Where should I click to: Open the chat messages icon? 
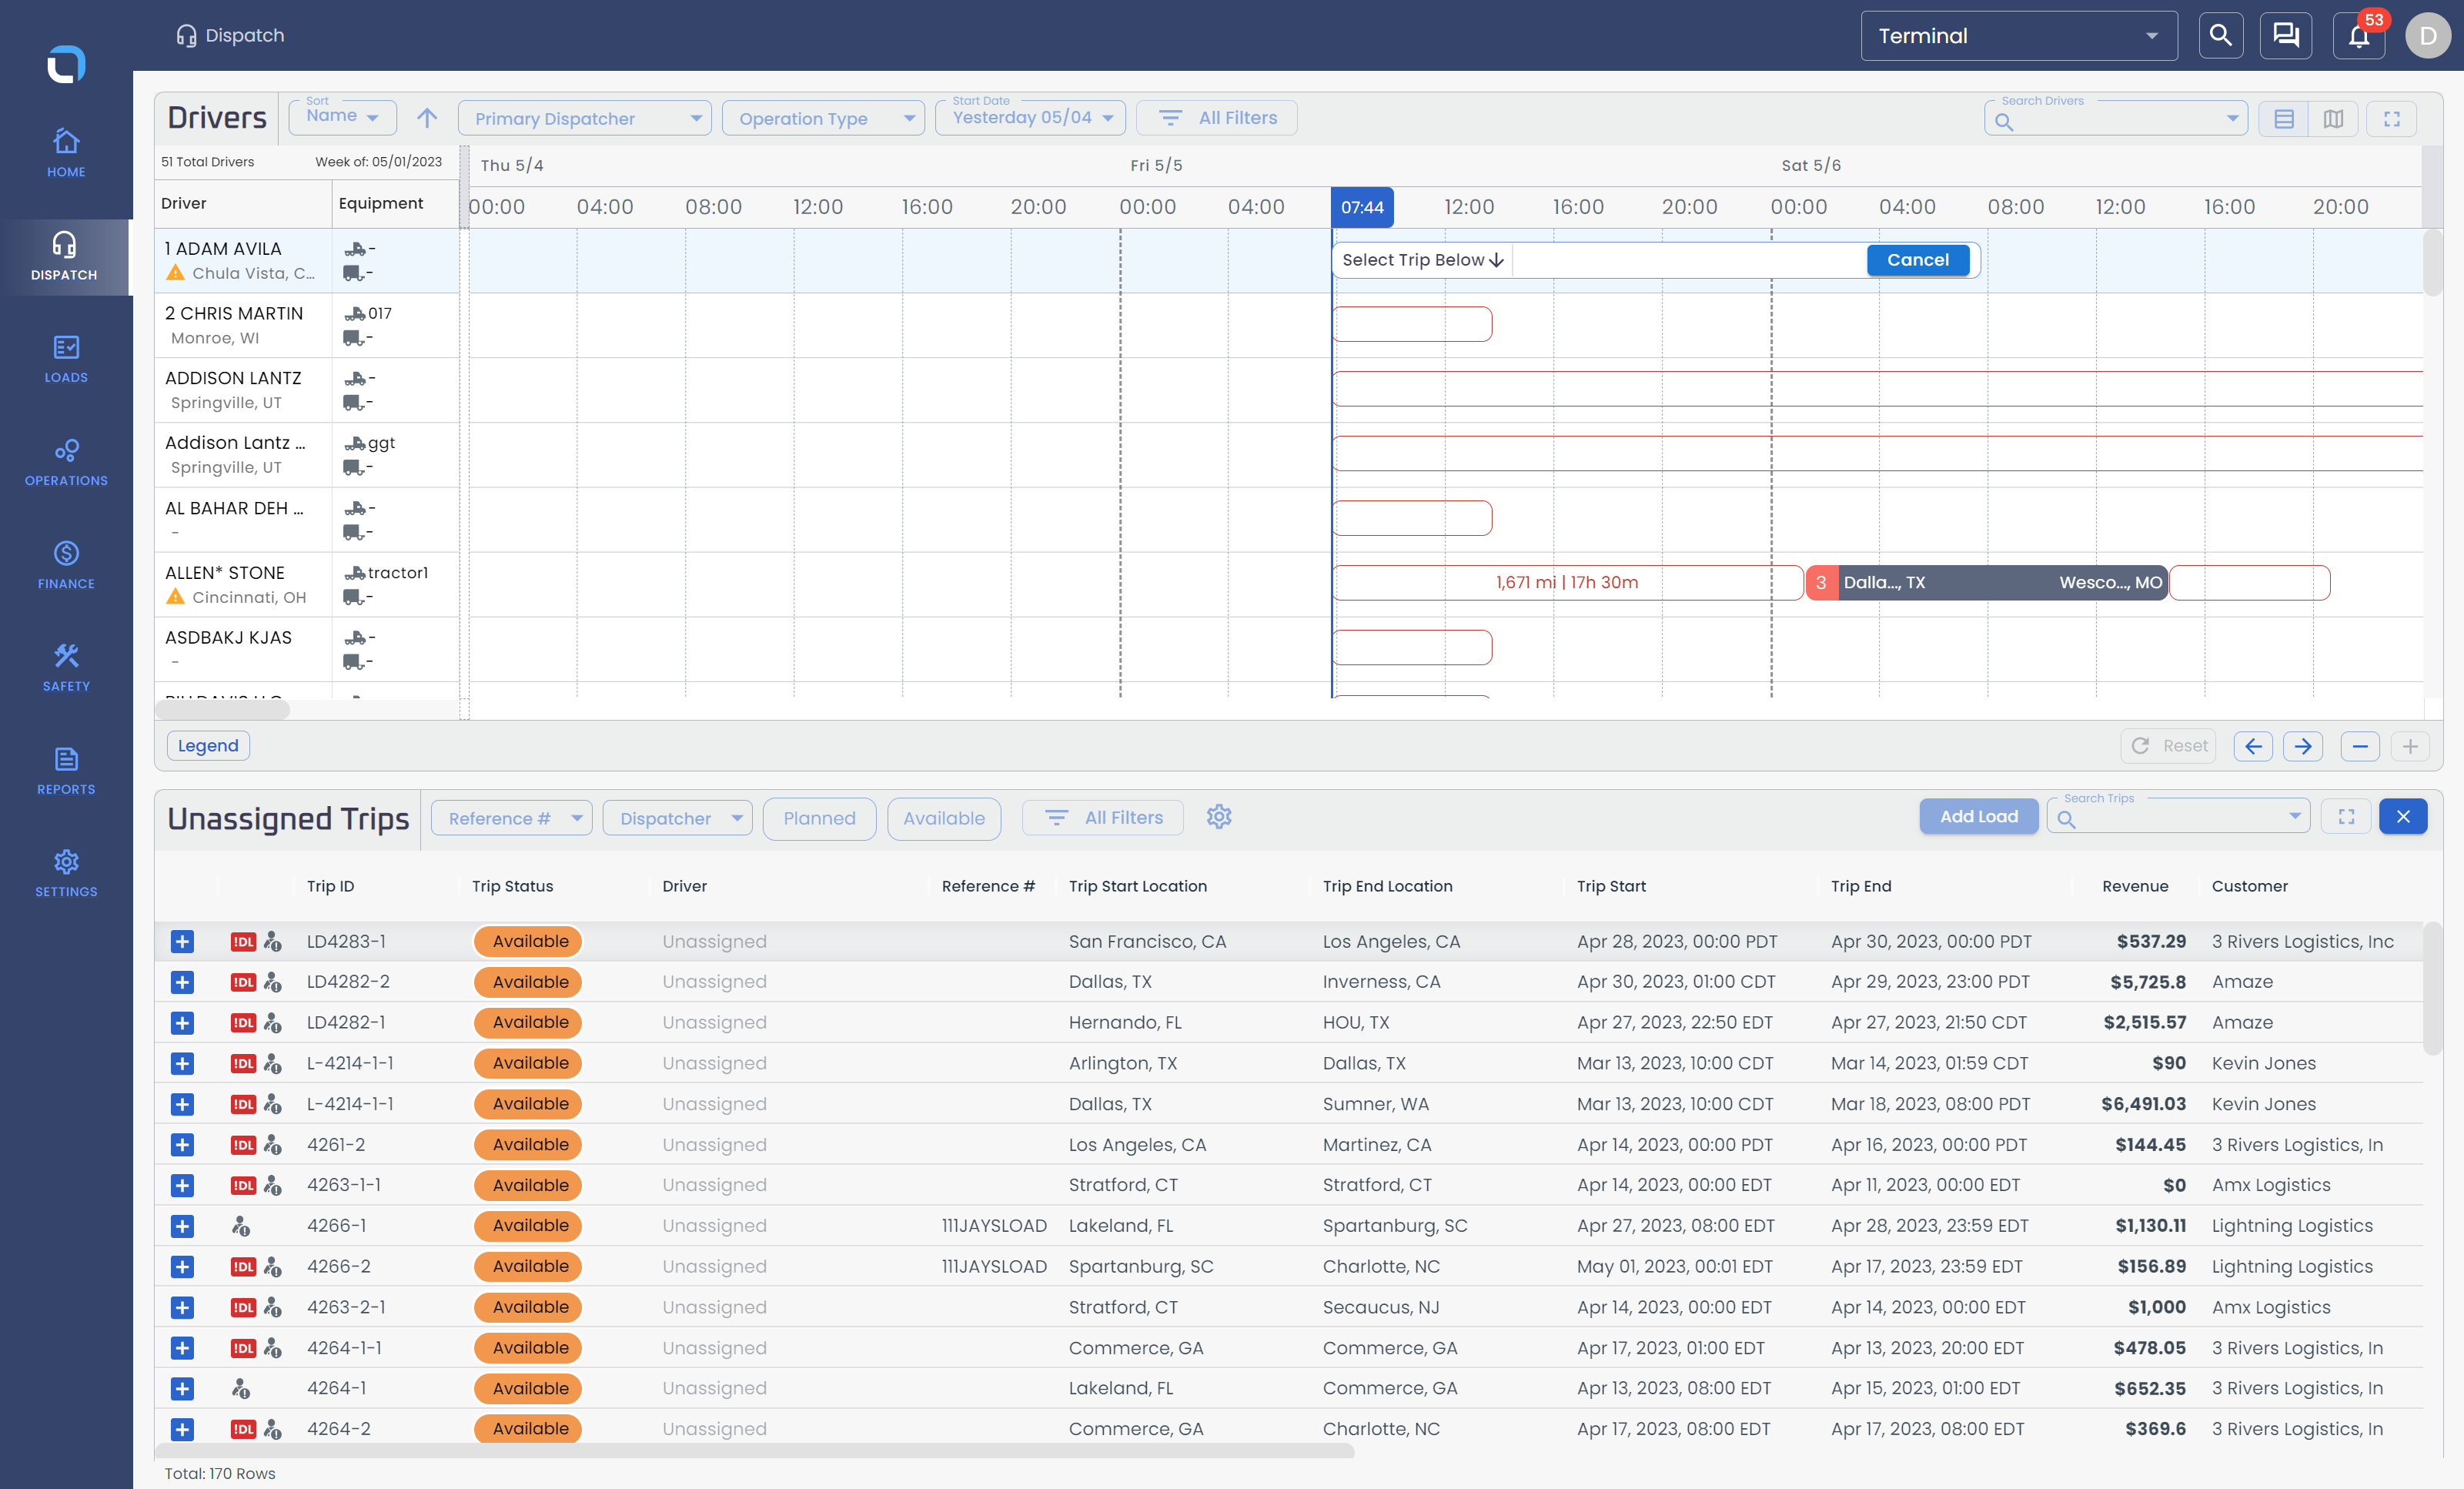pyautogui.click(x=2285, y=37)
